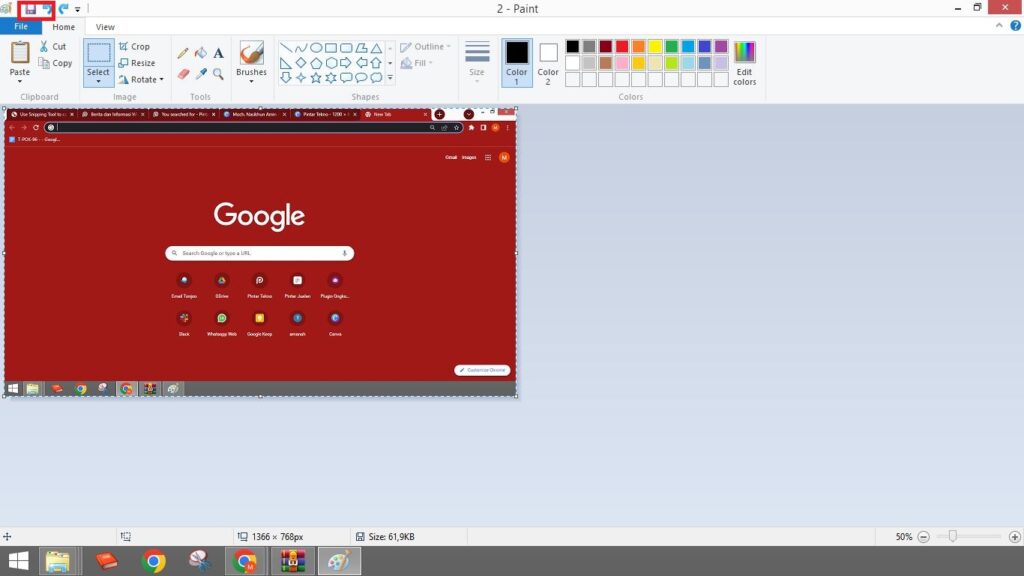Viewport: 1024px width, 576px height.
Task: Click the Redo arrow in quick access toolbar
Action: 63,9
